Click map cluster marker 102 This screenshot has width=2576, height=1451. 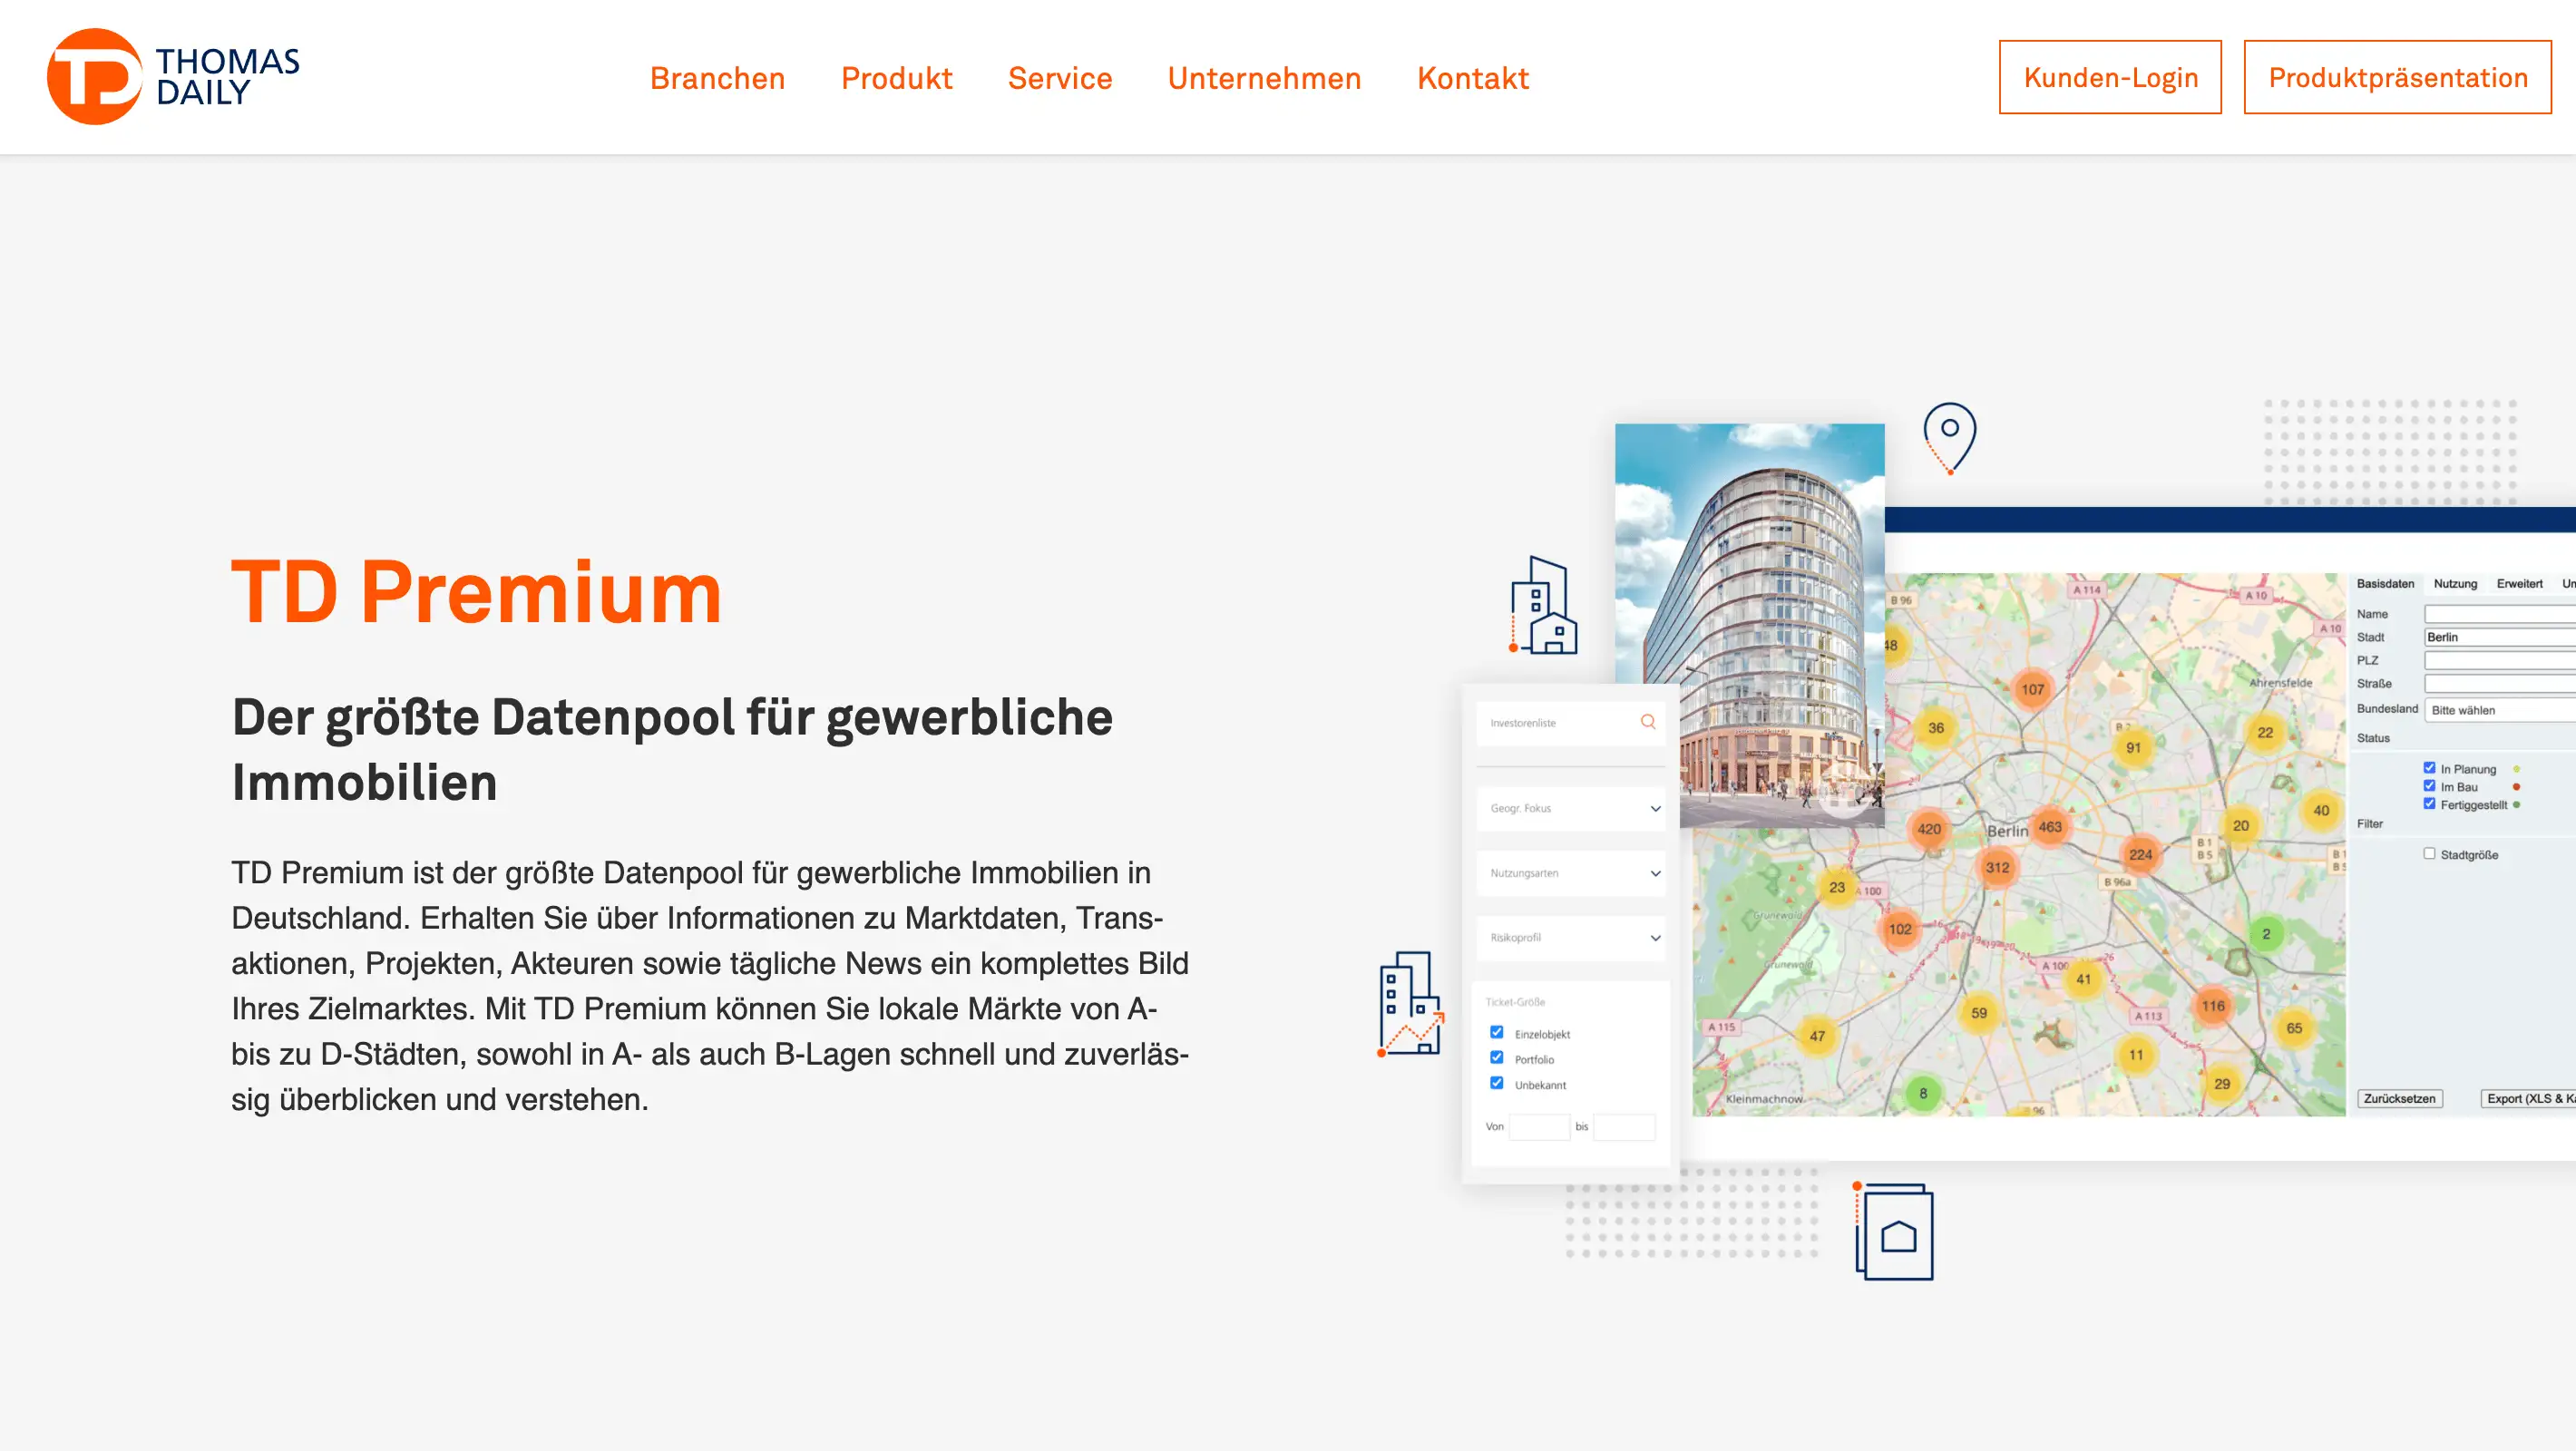click(1900, 929)
